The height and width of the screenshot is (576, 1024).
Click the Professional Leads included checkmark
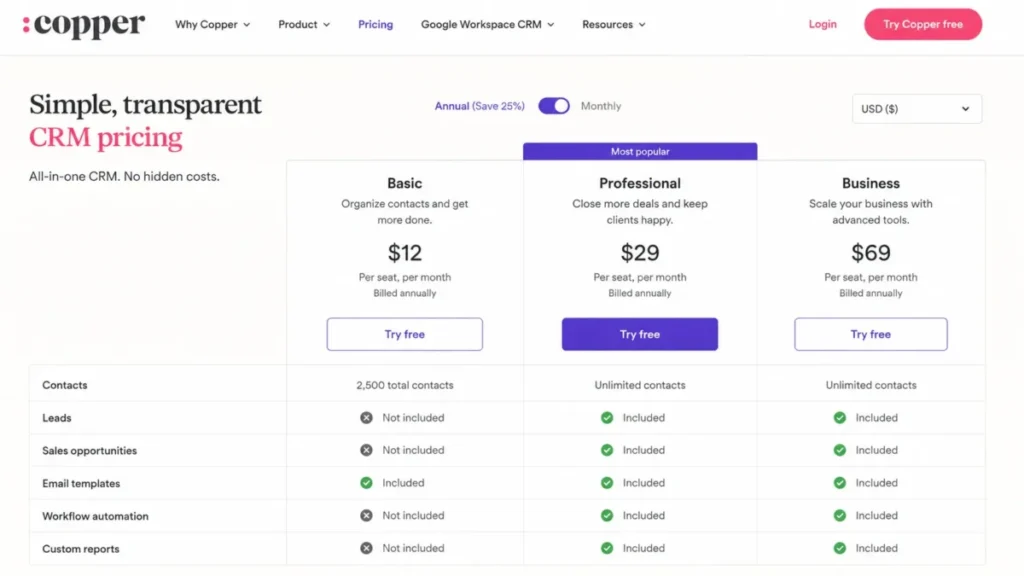(x=607, y=417)
